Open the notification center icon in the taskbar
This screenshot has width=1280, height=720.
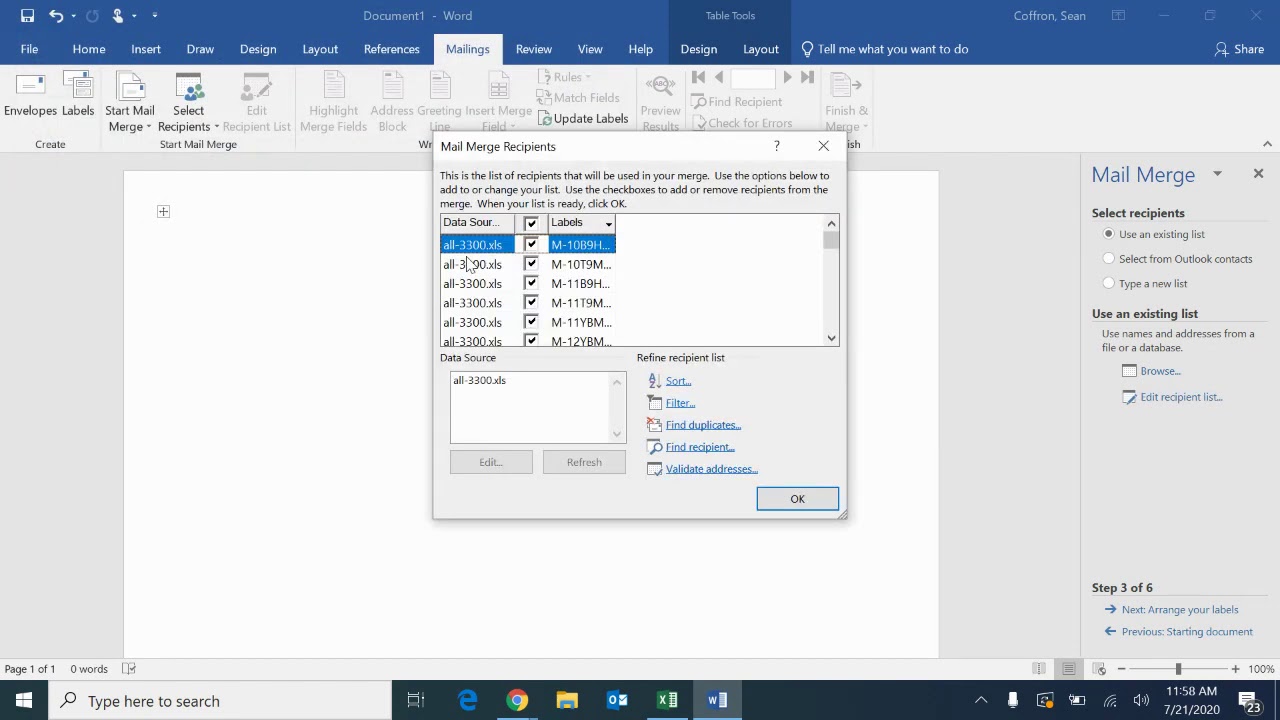click(x=1250, y=701)
